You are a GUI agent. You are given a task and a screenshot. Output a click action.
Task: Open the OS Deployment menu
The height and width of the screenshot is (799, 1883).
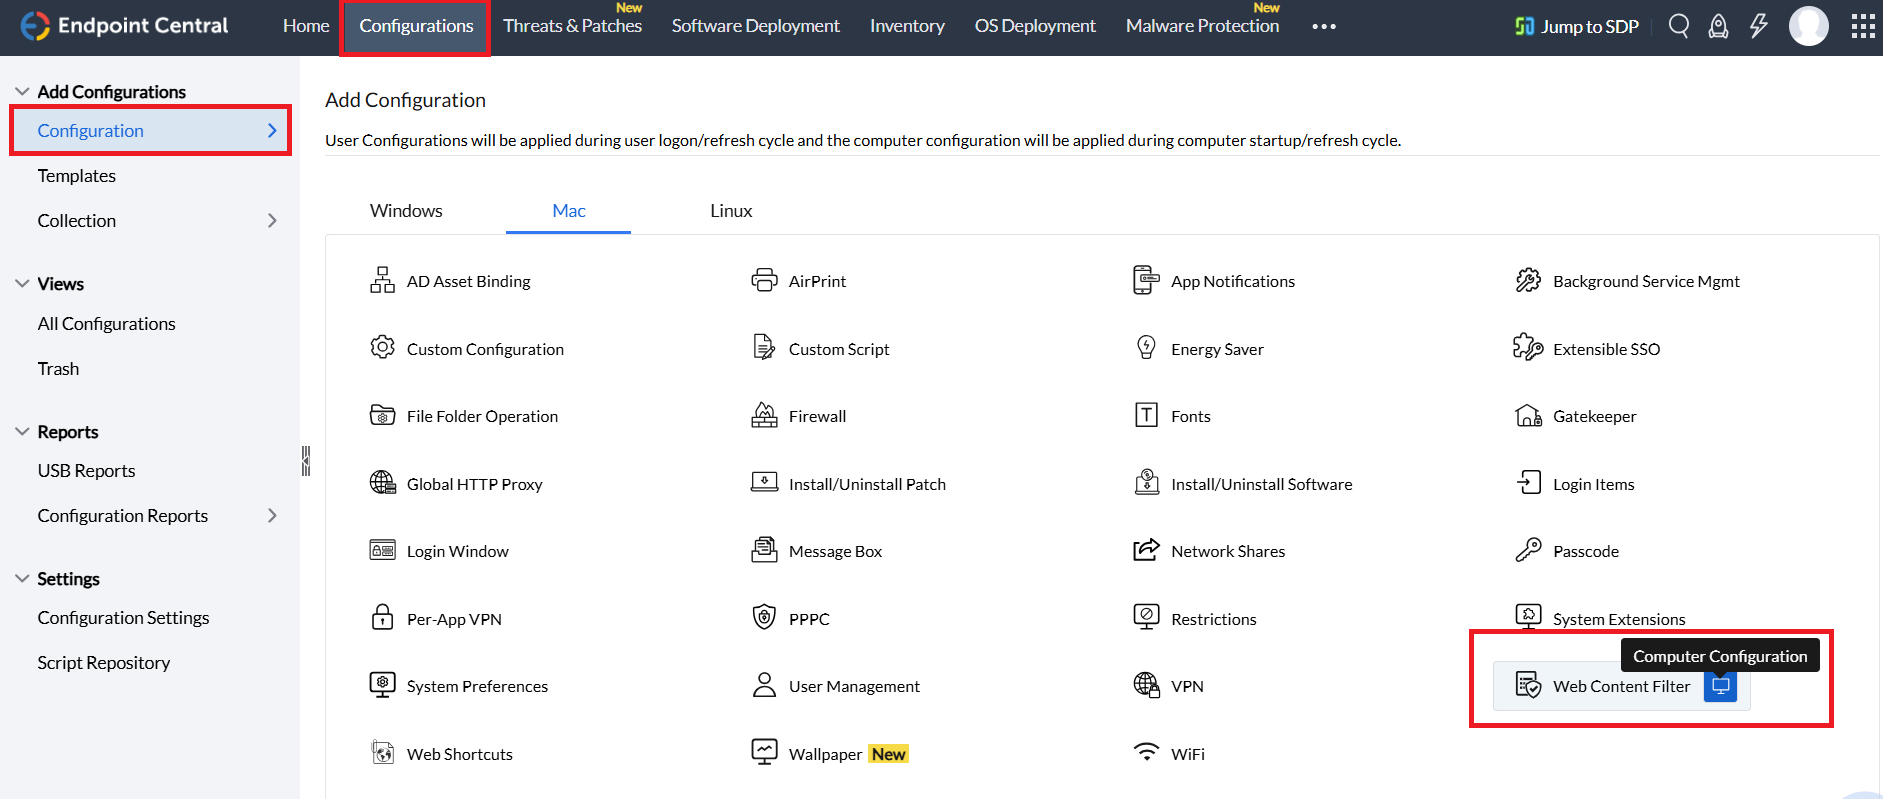[x=1035, y=26]
